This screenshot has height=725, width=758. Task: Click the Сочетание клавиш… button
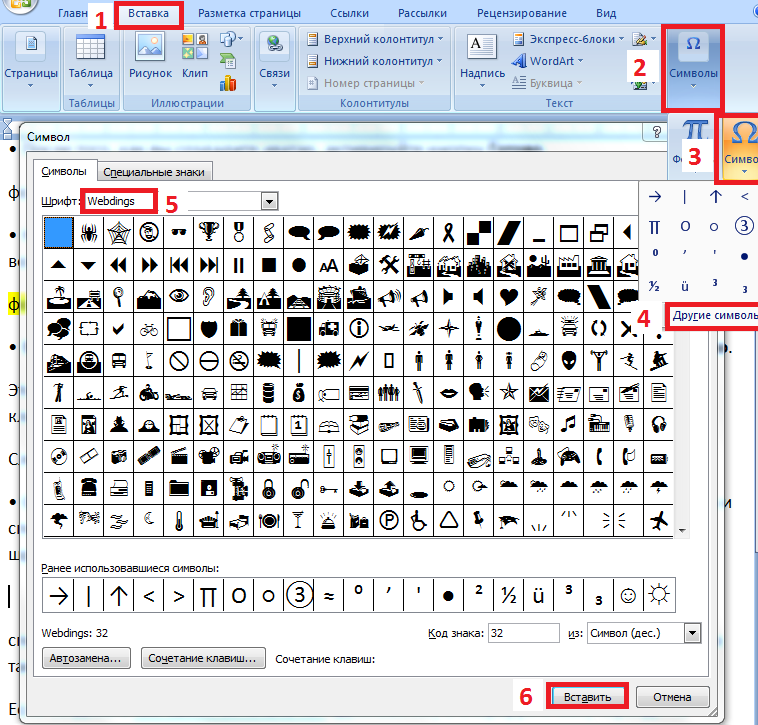coord(203,658)
